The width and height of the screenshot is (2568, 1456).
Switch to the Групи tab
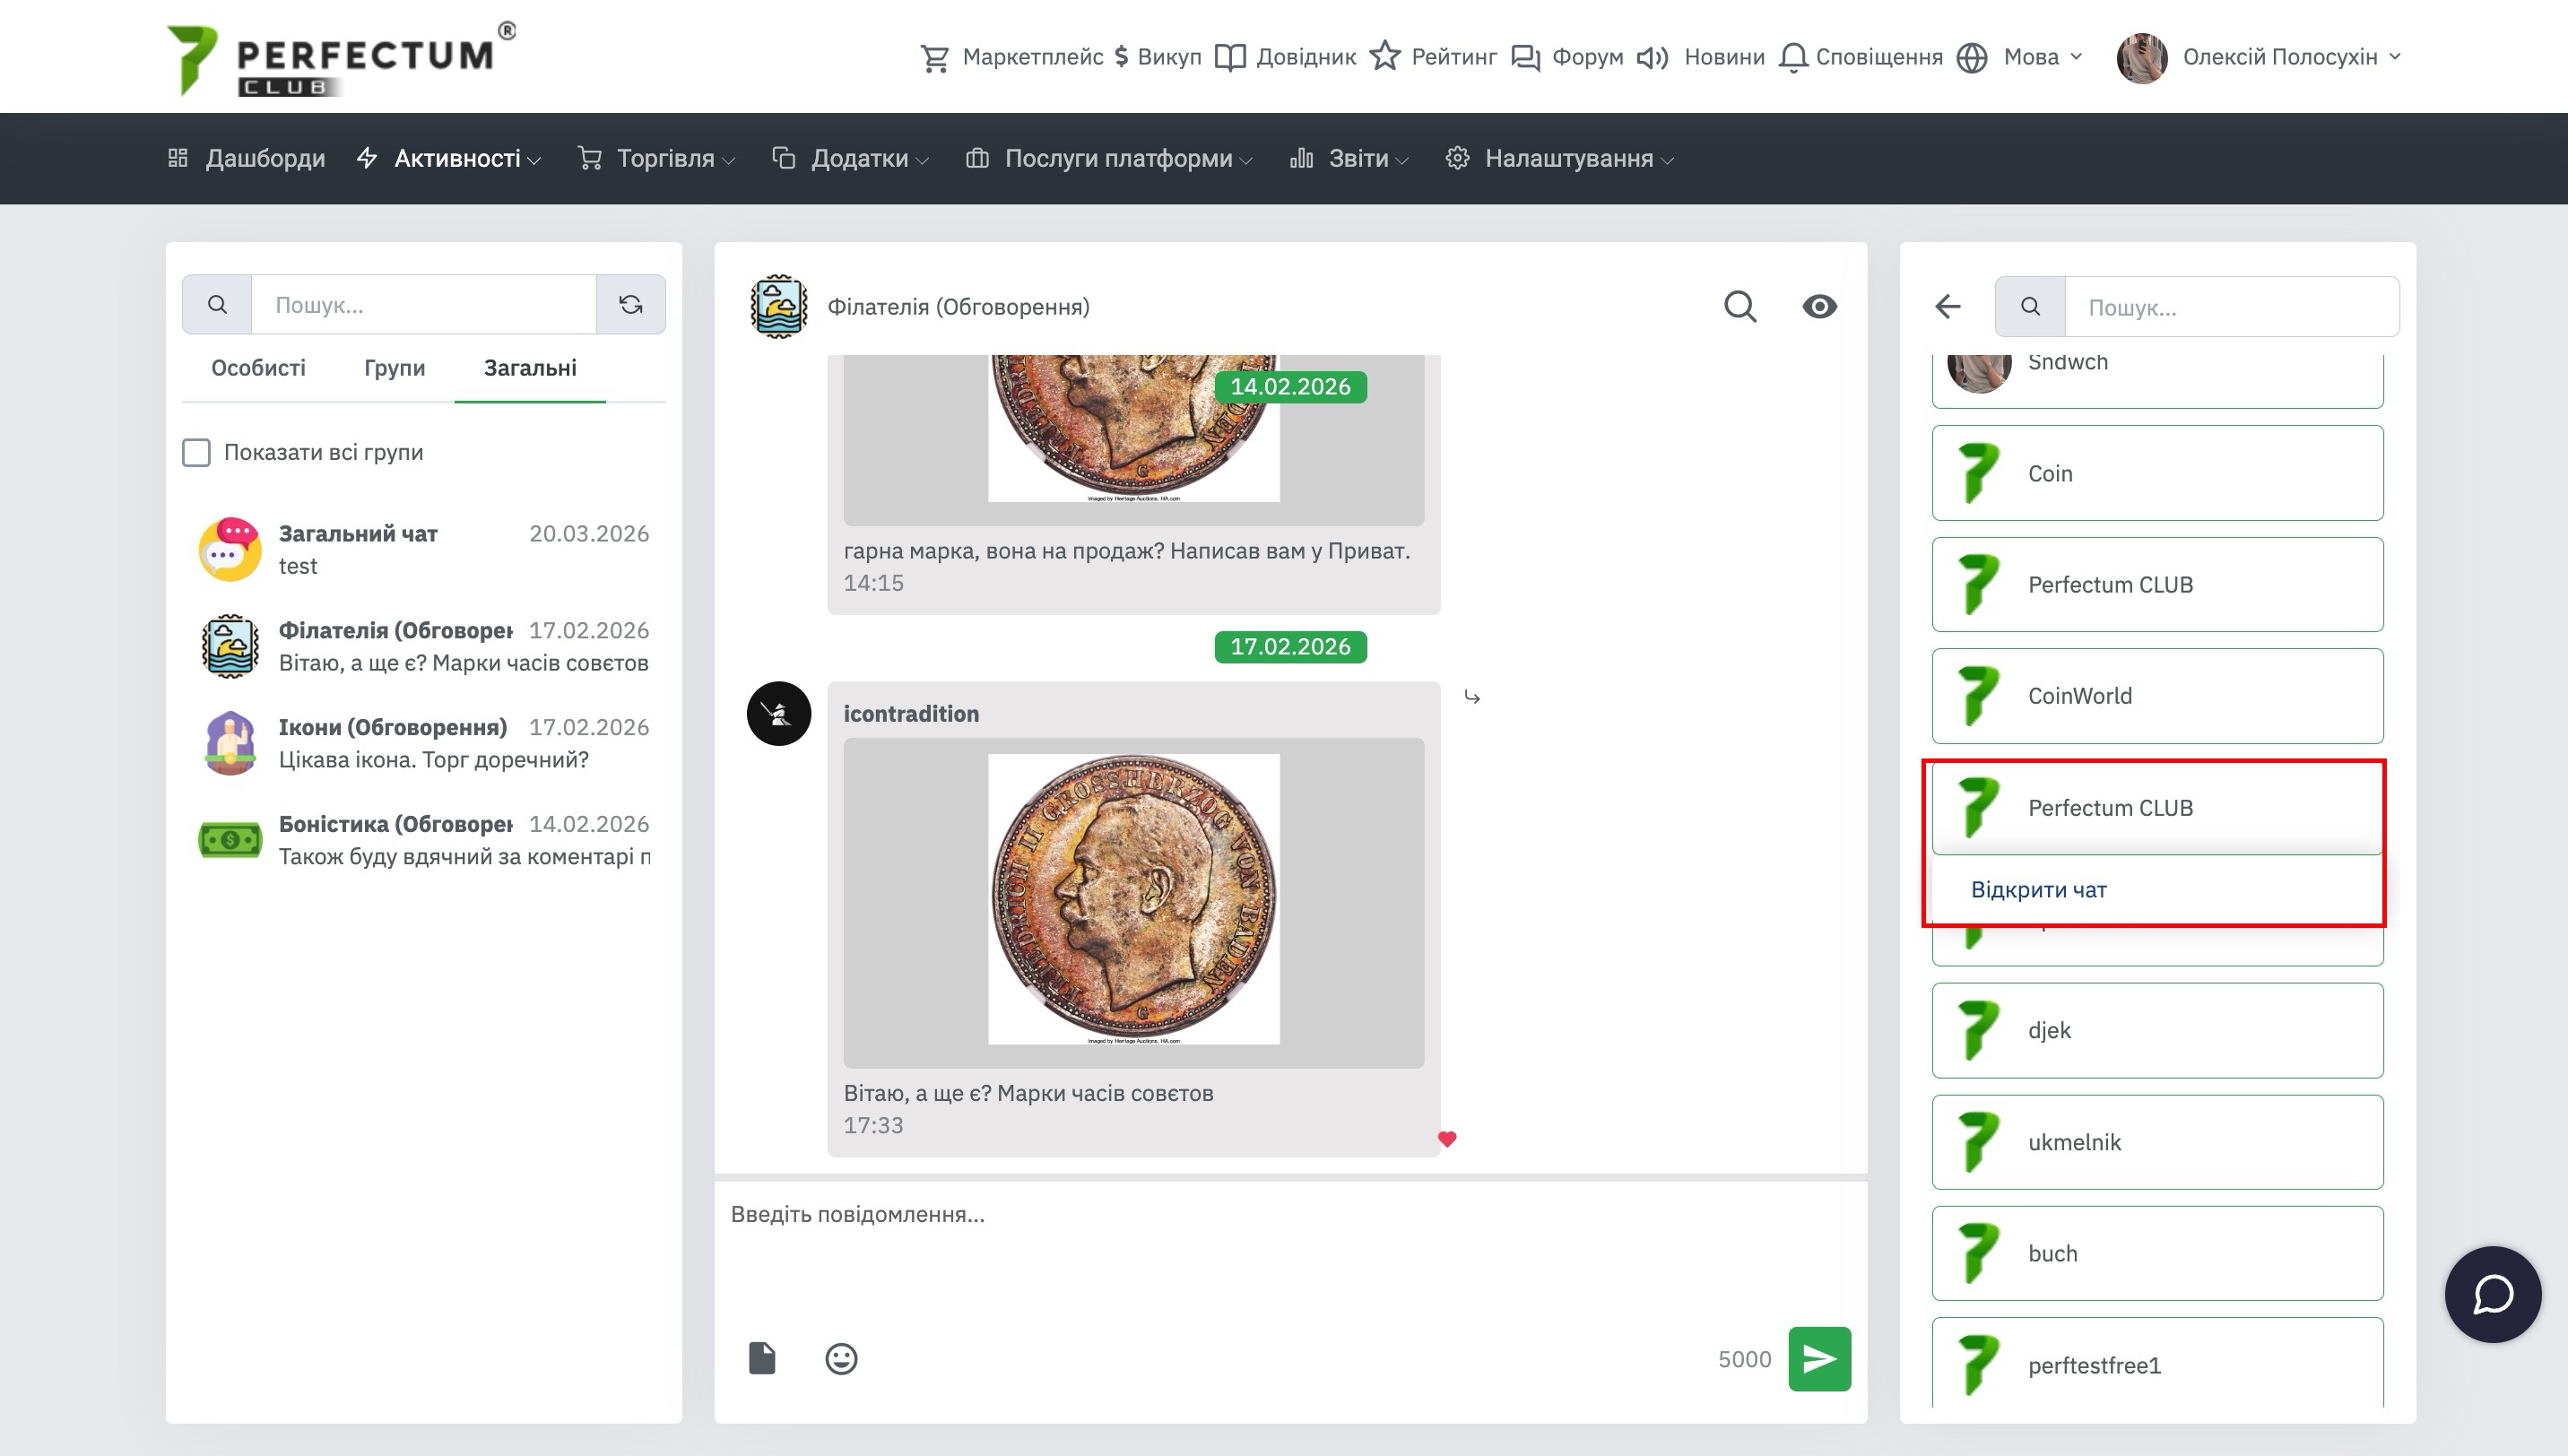pyautogui.click(x=394, y=368)
